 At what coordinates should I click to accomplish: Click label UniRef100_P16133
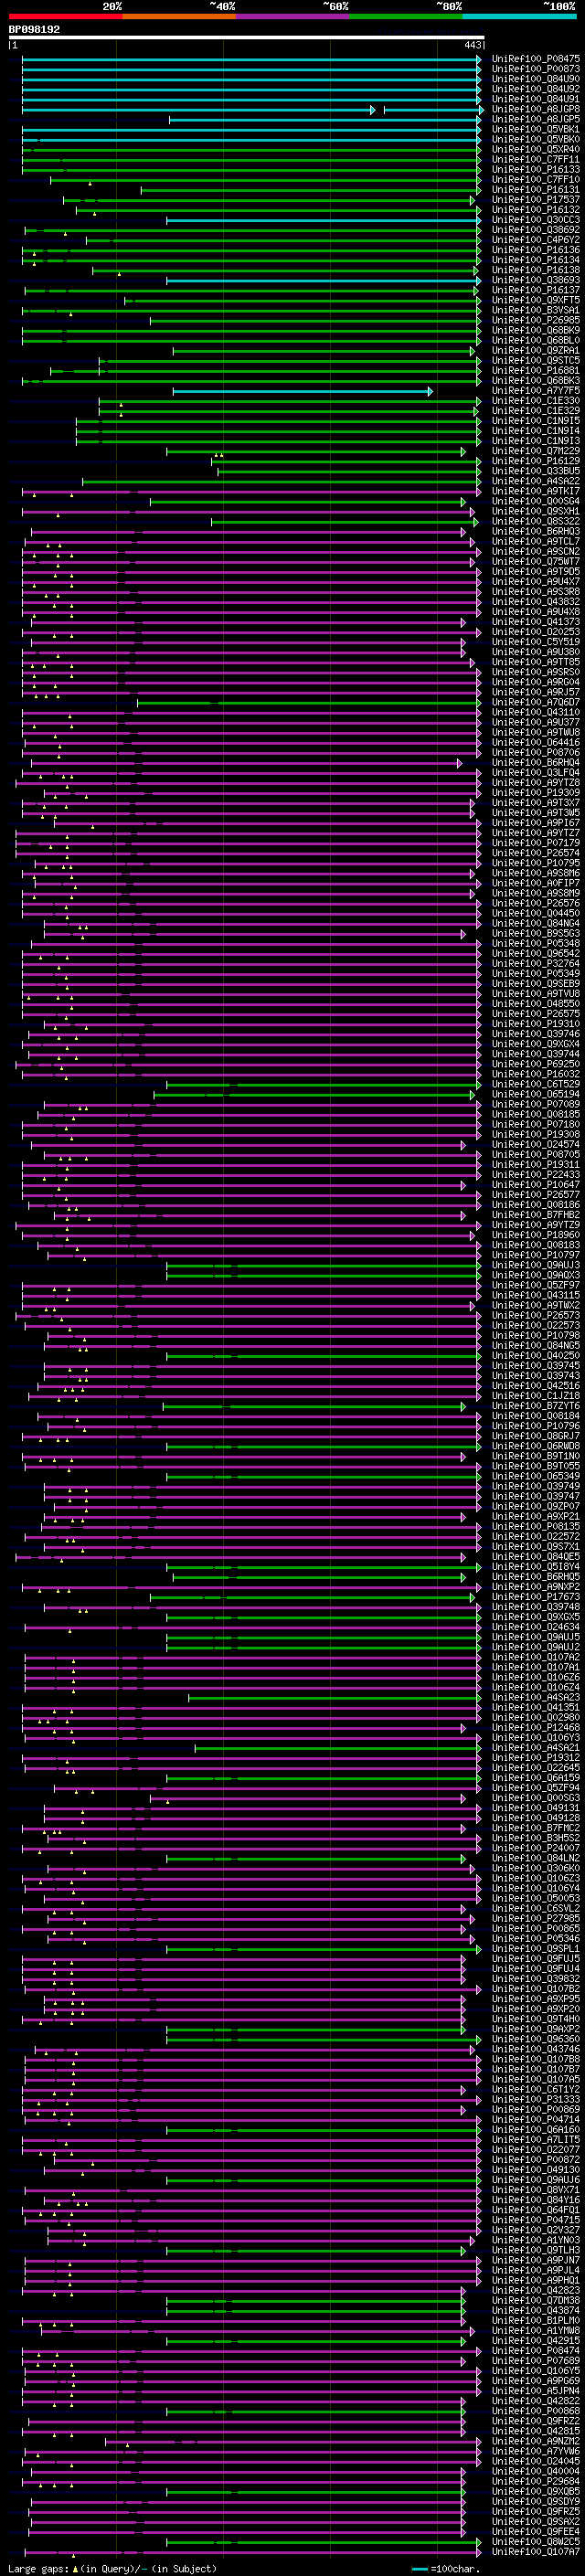pyautogui.click(x=535, y=170)
